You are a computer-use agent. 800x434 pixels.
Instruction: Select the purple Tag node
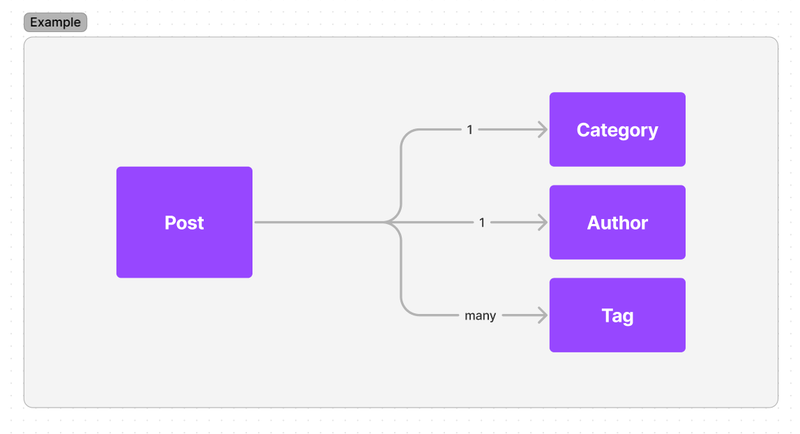pyautogui.click(x=617, y=315)
